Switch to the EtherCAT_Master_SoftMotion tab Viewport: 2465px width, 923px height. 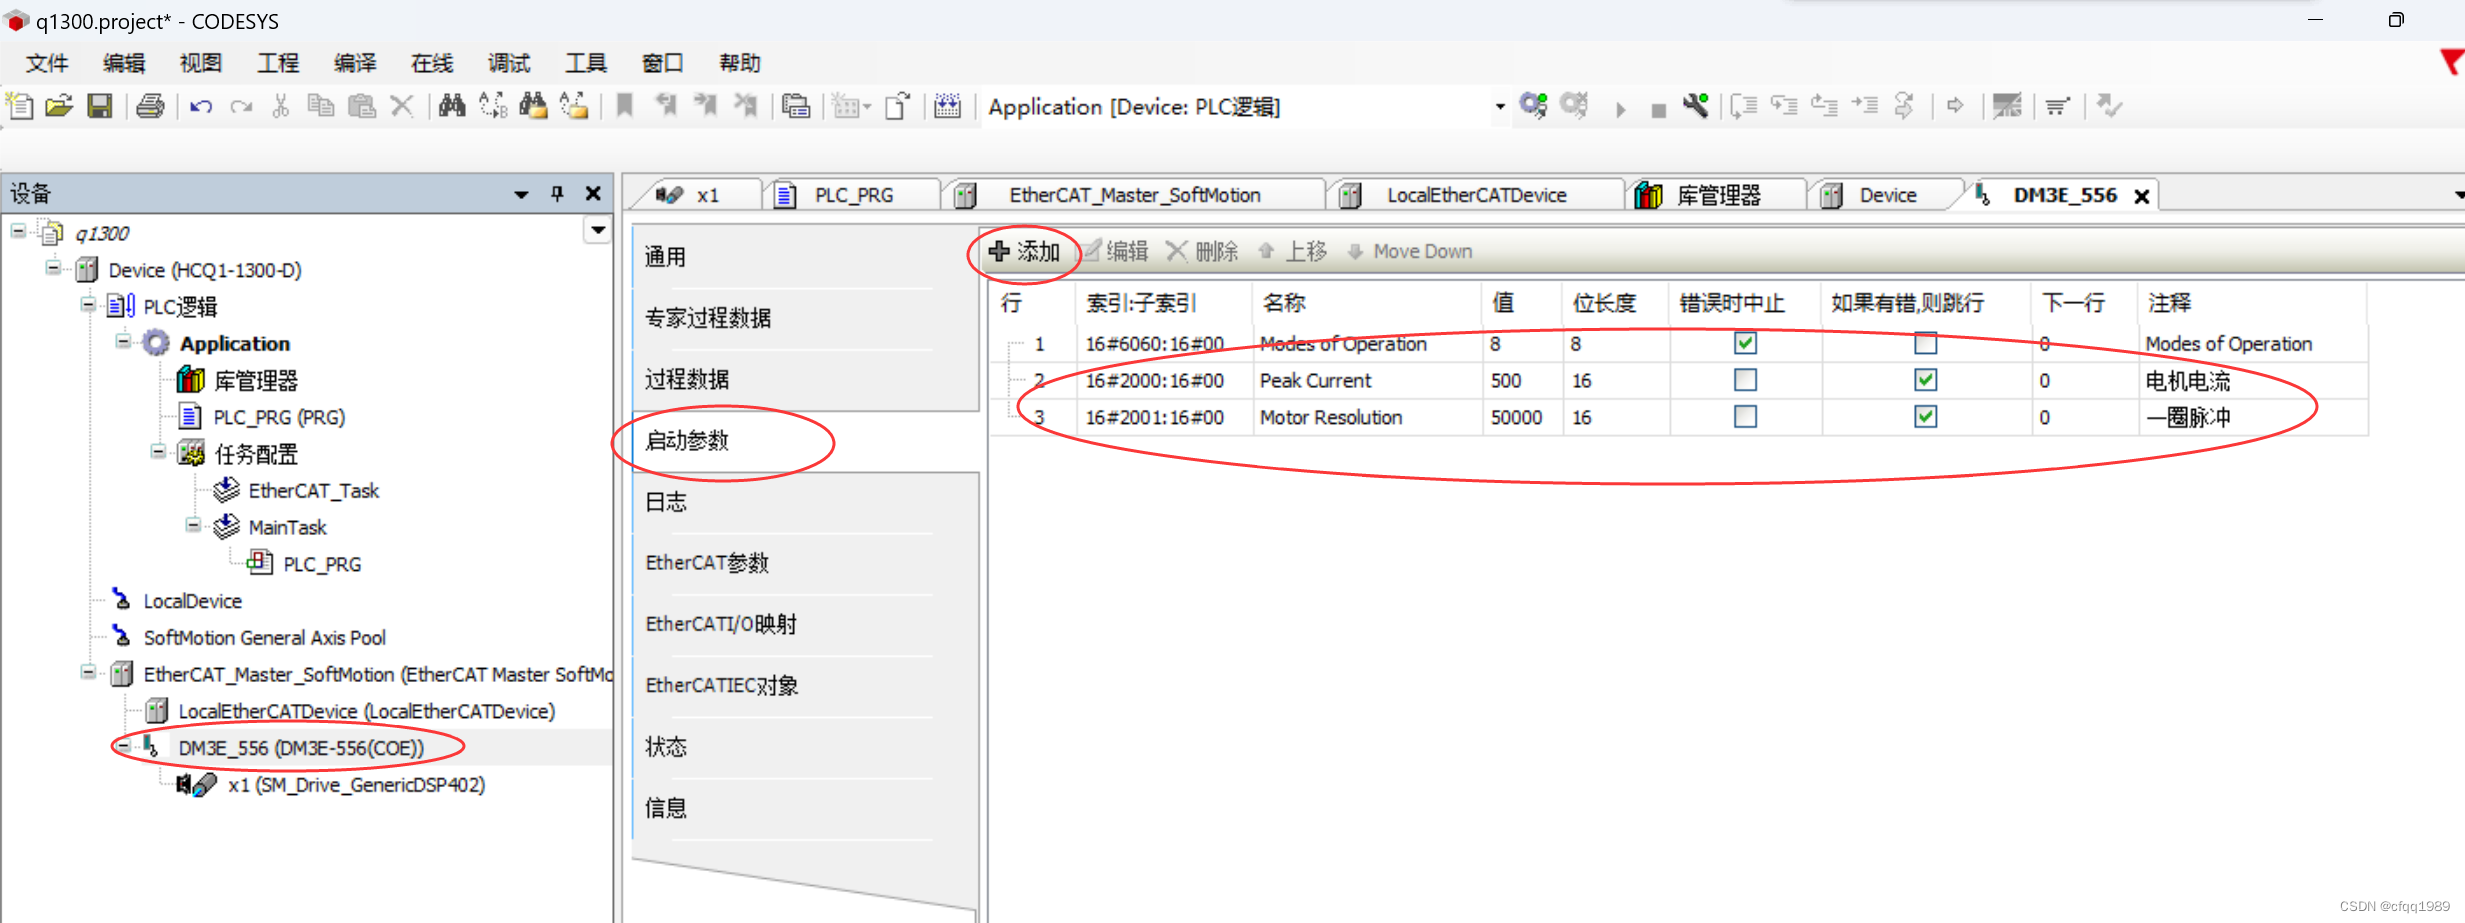[1134, 195]
